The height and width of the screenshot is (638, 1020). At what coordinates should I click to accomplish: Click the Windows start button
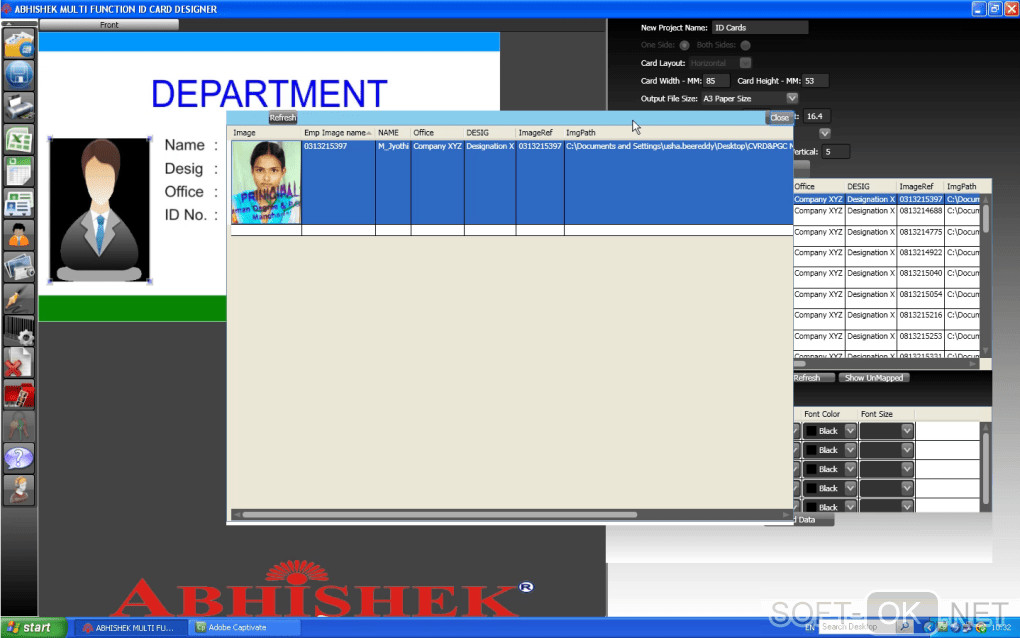coord(33,628)
